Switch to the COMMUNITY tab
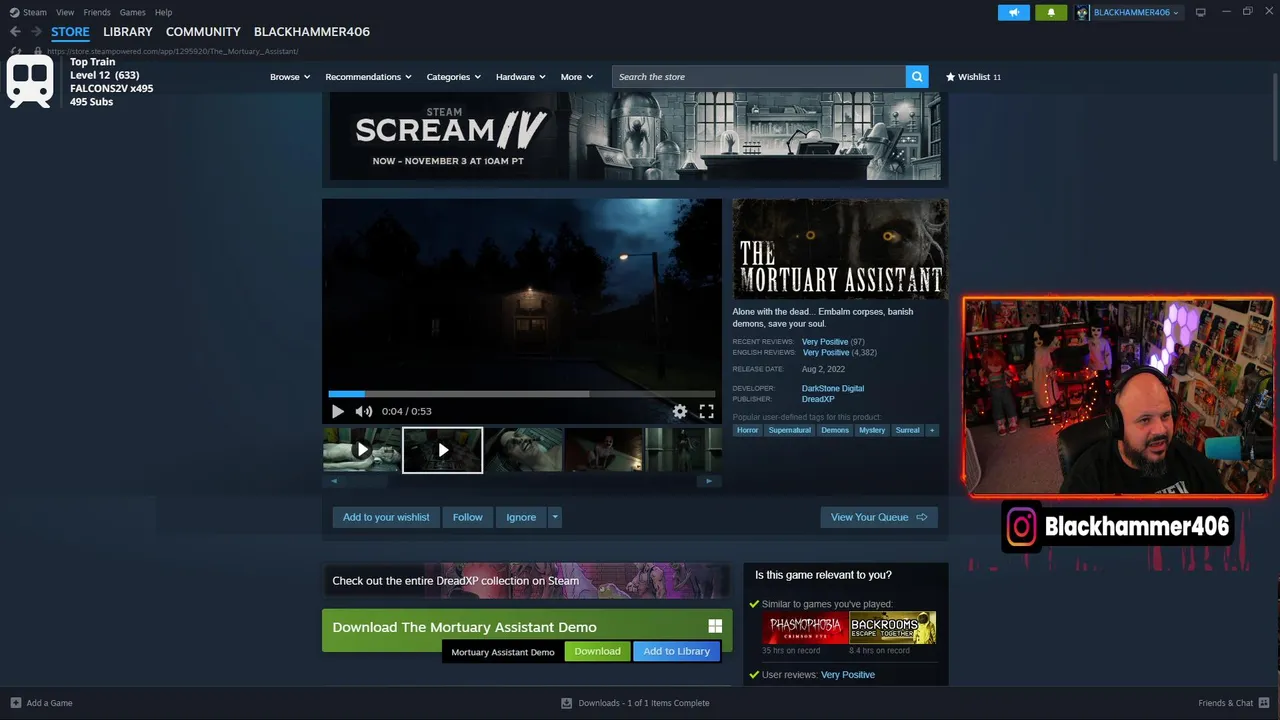Viewport: 1280px width, 720px height. [203, 32]
